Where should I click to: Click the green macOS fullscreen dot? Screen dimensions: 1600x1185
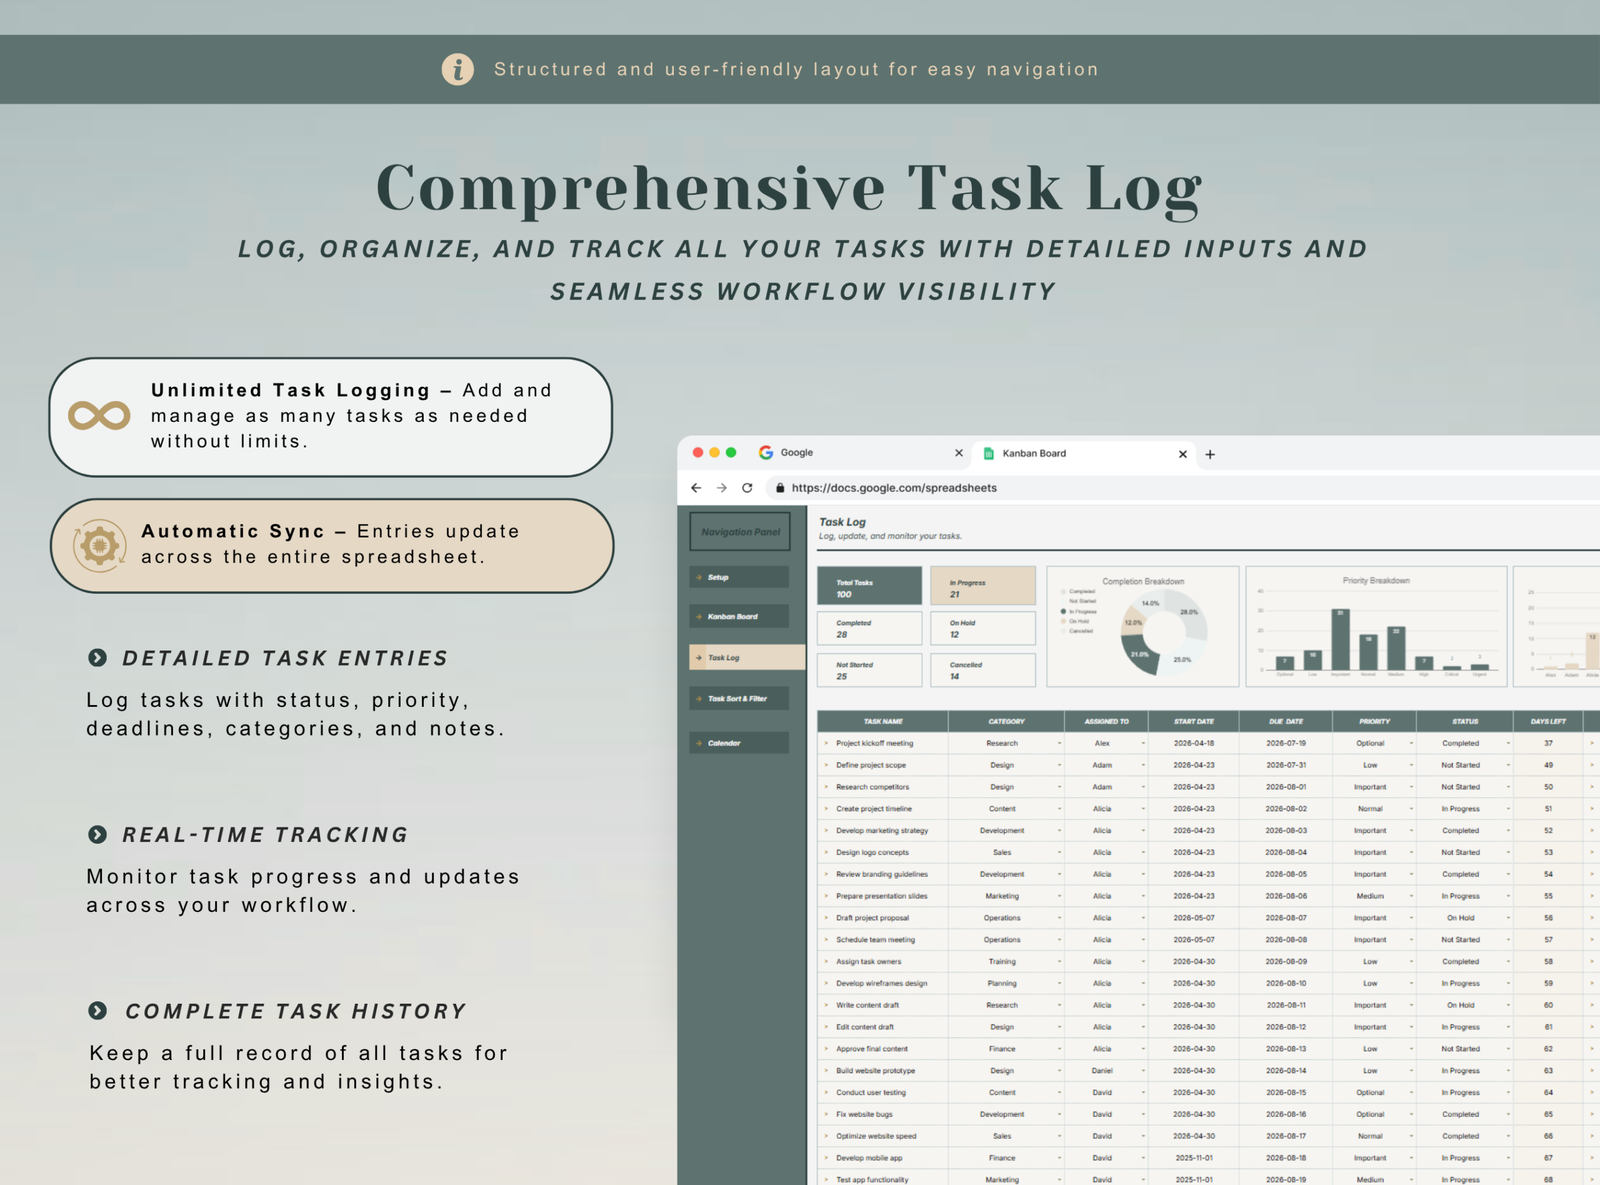(731, 453)
